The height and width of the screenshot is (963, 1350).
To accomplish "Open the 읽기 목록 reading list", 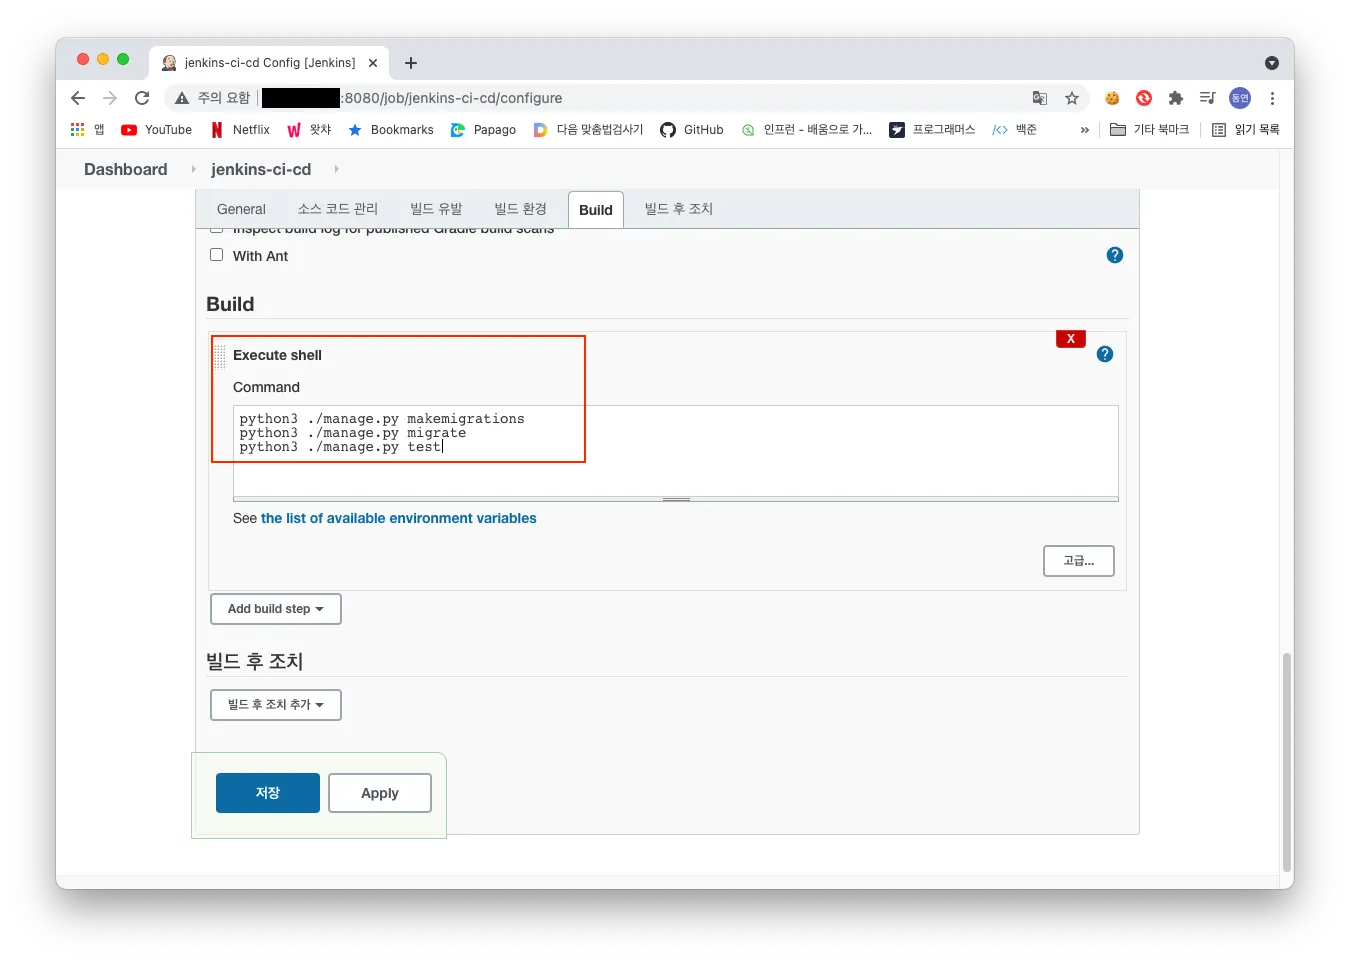I will click(1245, 130).
